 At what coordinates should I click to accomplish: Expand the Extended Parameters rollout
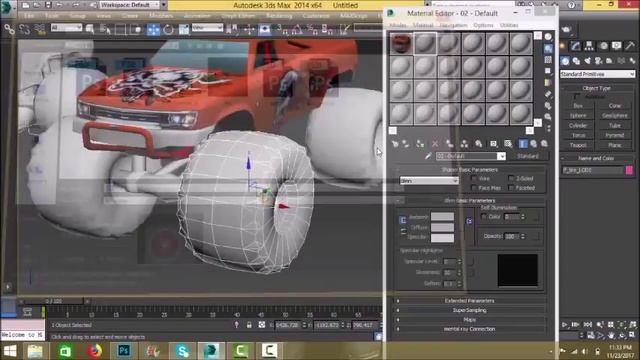coord(469,300)
